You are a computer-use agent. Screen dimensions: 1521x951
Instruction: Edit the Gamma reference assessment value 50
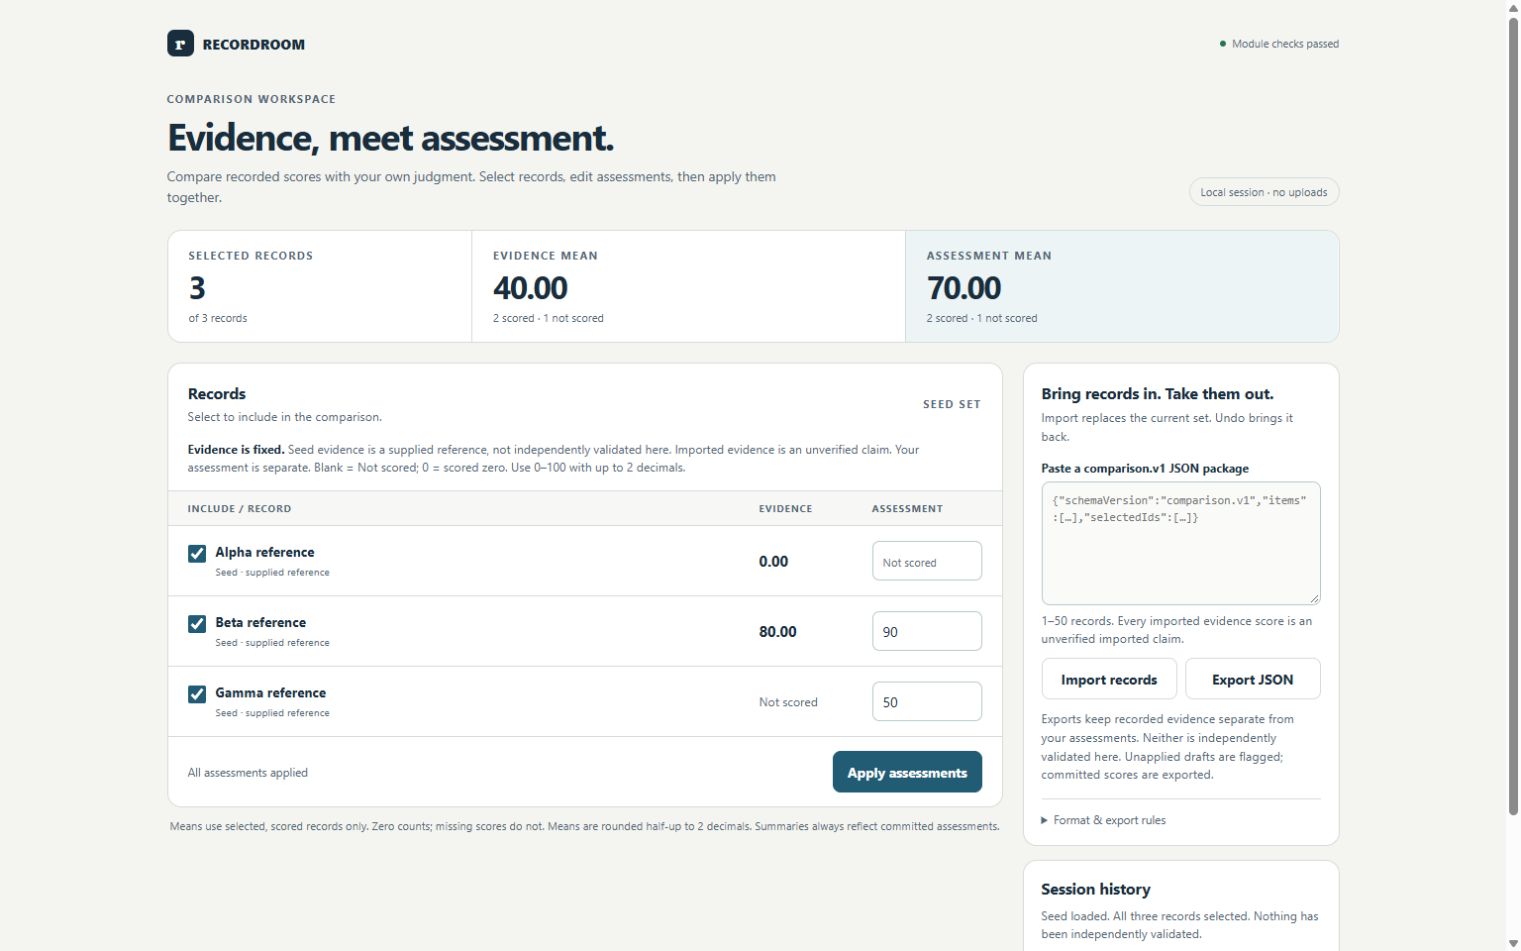(x=927, y=701)
